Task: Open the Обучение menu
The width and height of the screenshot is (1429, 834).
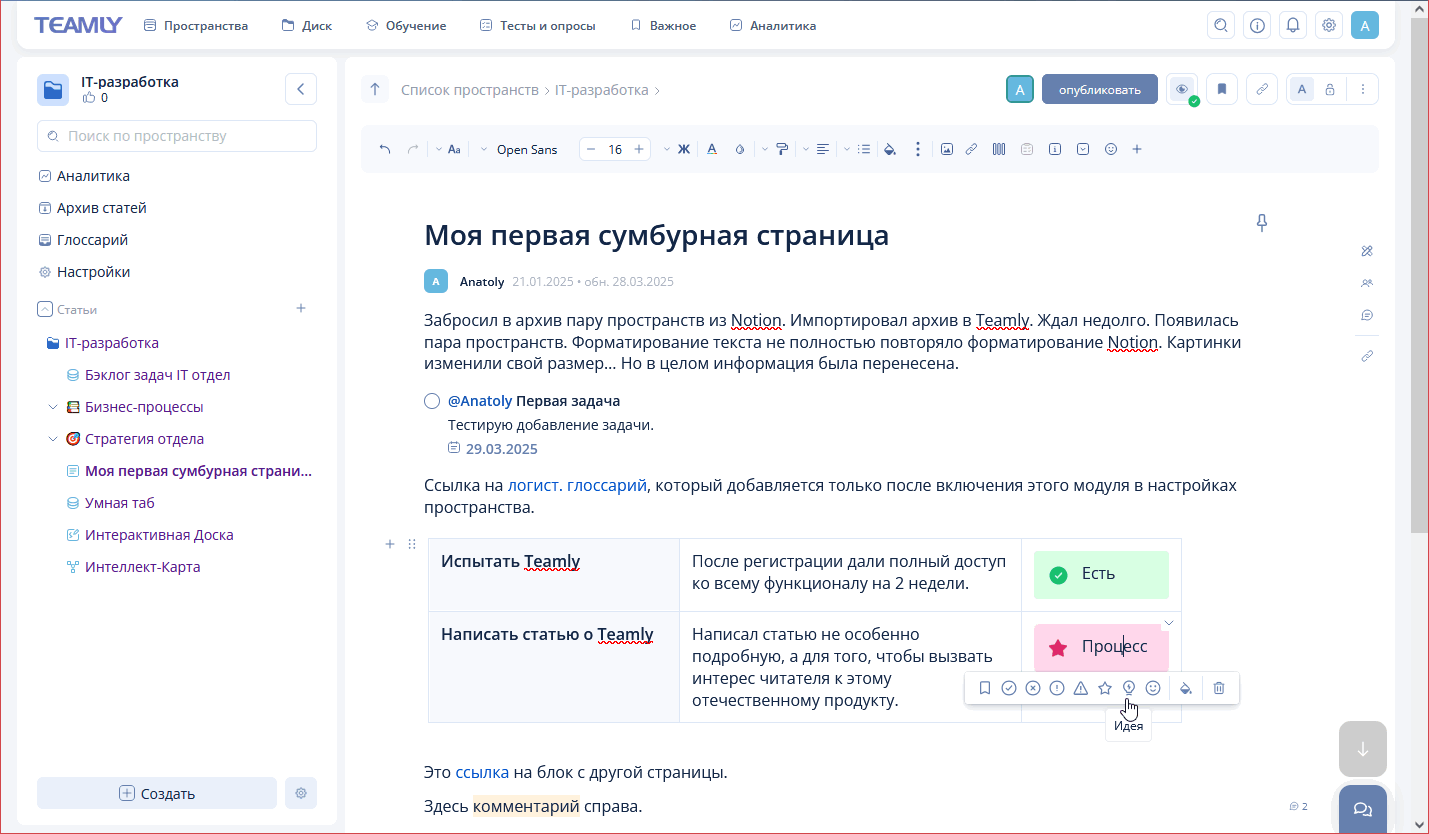Action: pos(406,26)
